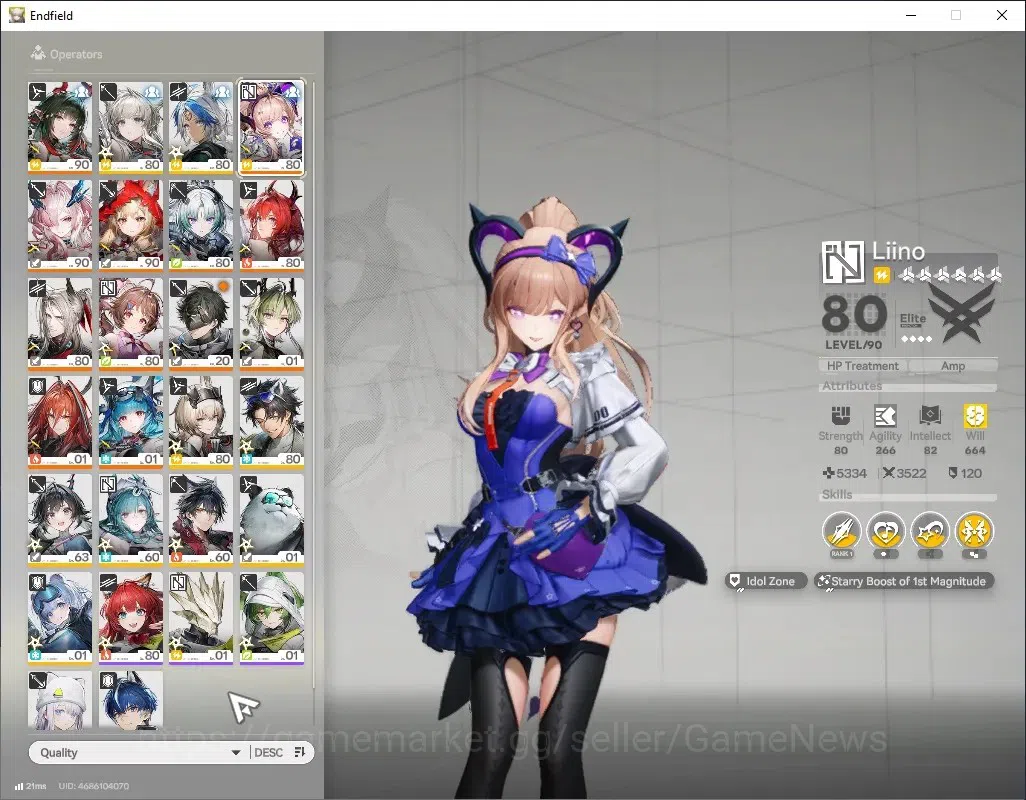This screenshot has height=800, width=1026.
Task: Select the brown-haired operator with pink outfit
Action: 131,323
